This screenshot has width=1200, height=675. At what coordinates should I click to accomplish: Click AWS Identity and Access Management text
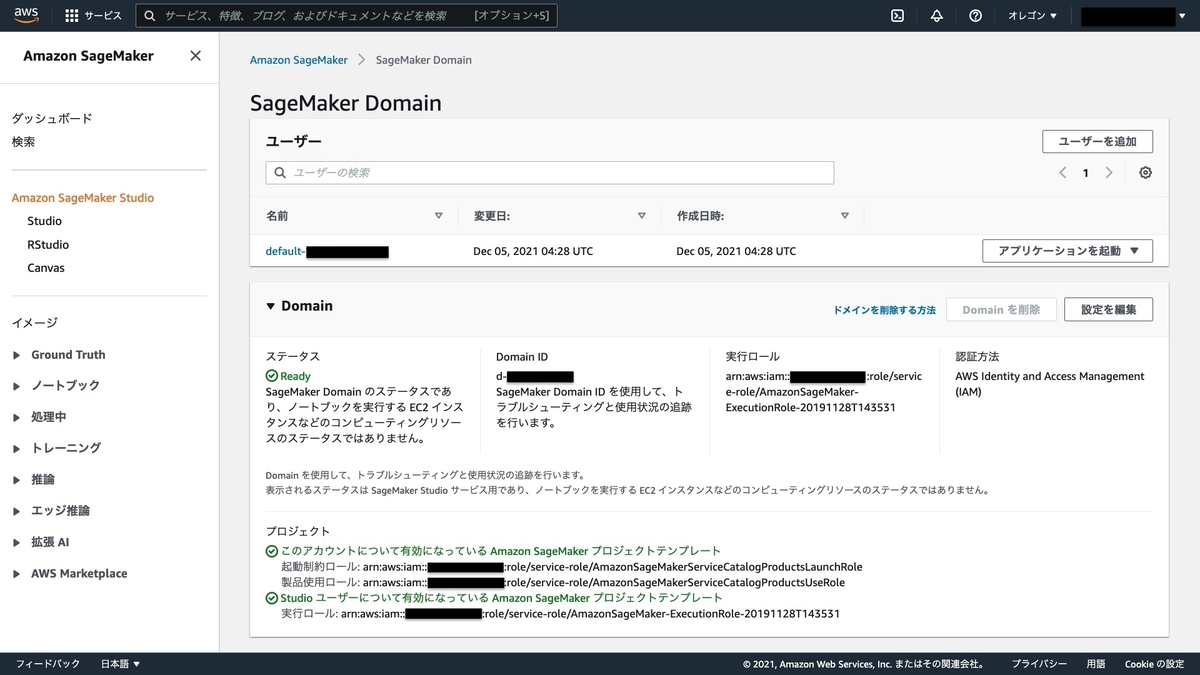tap(1050, 384)
